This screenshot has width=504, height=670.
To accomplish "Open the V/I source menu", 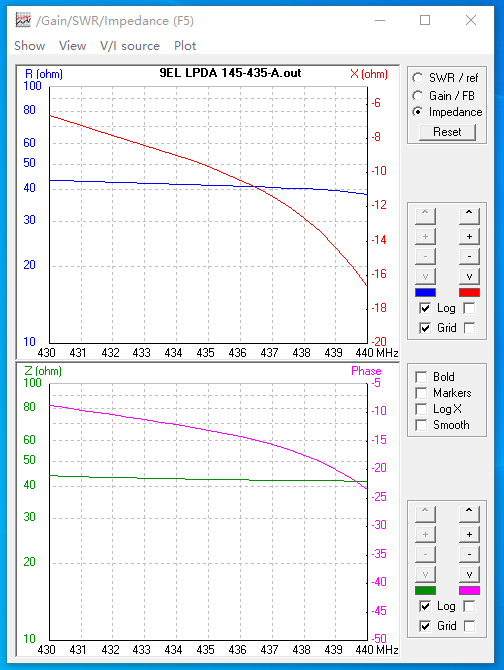I will (130, 46).
